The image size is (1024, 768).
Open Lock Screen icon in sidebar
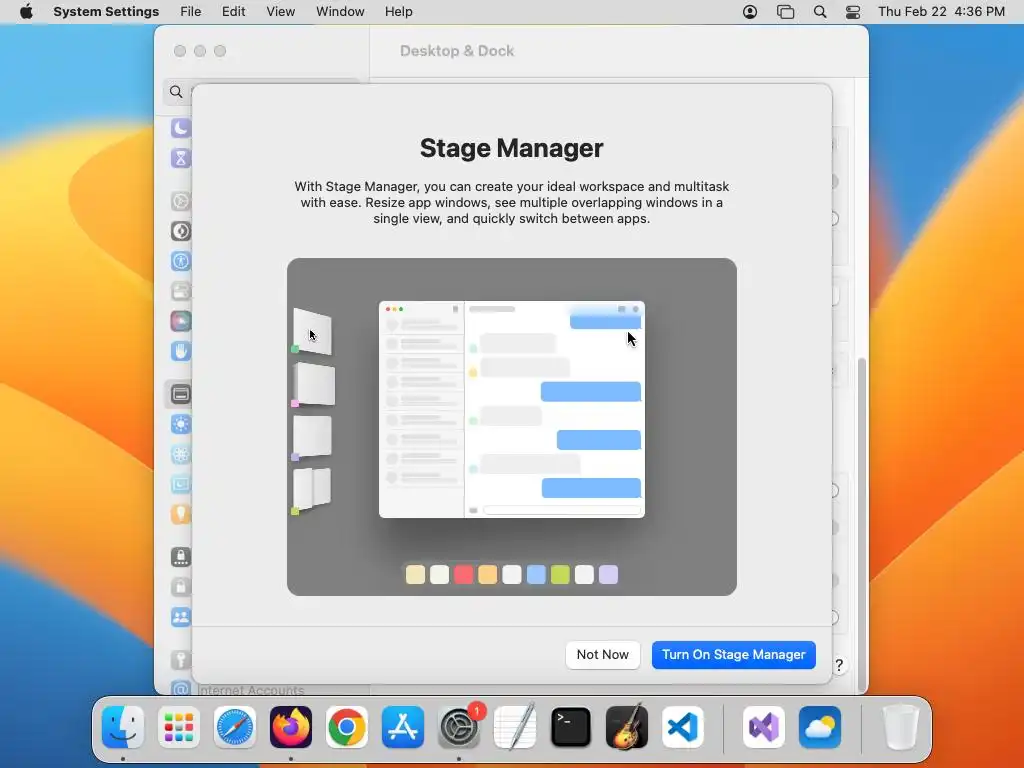[181, 557]
